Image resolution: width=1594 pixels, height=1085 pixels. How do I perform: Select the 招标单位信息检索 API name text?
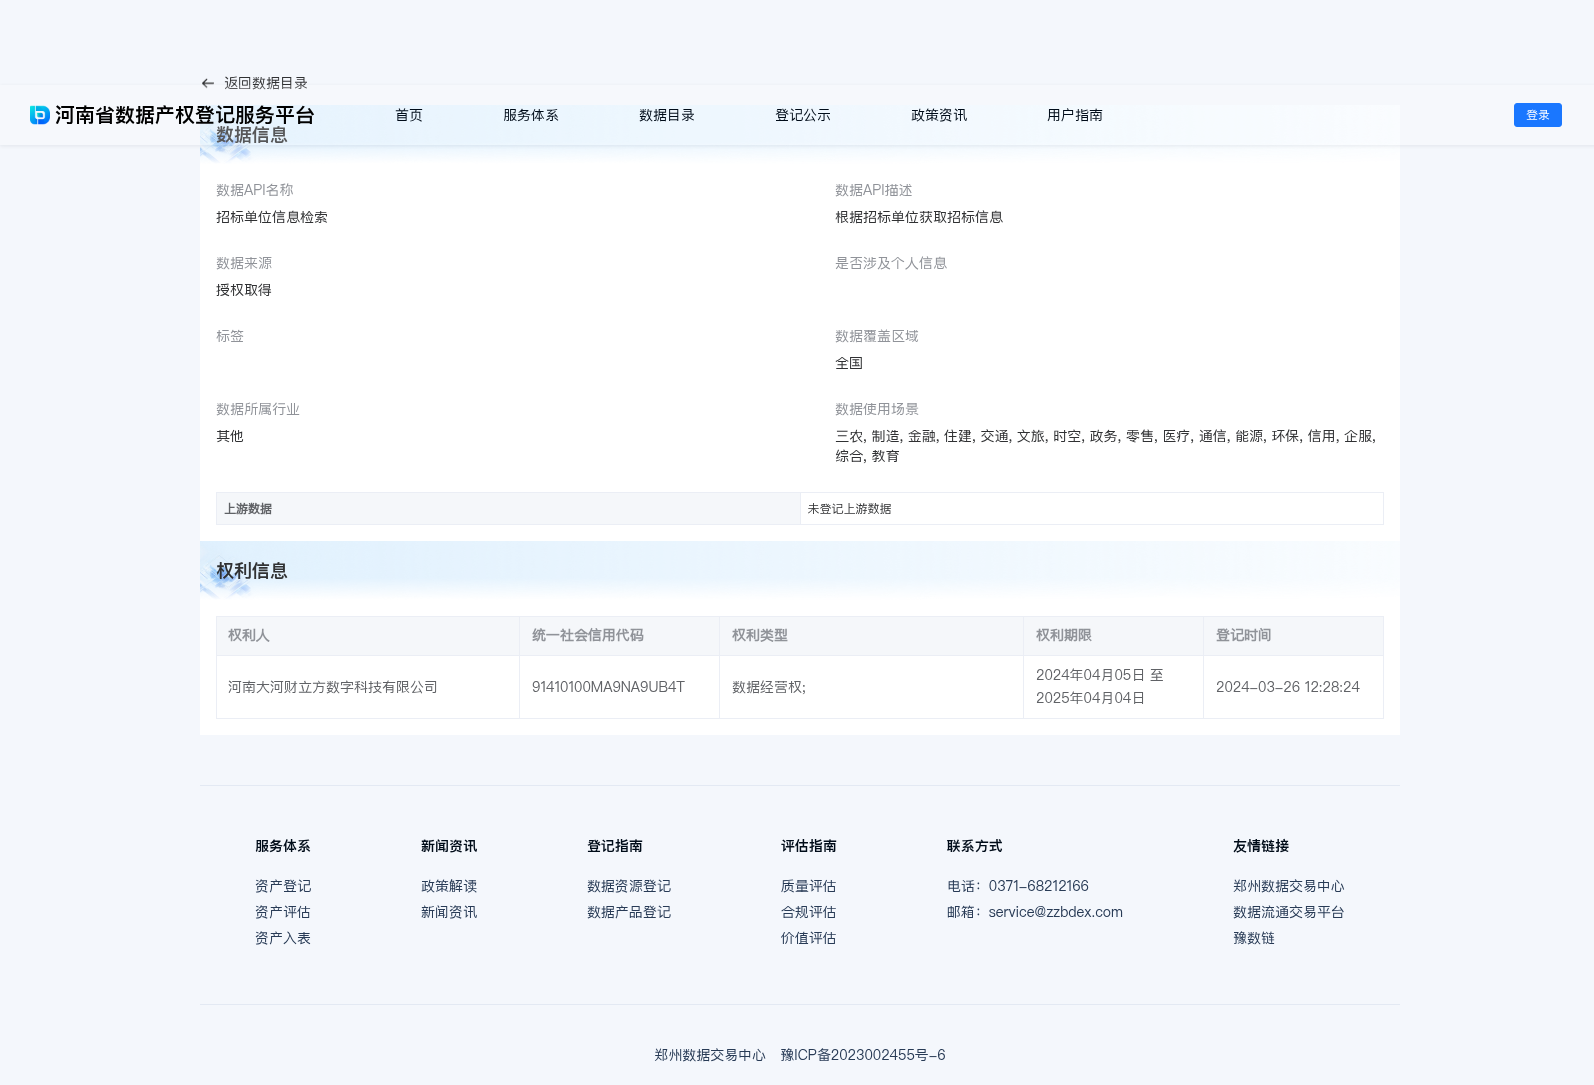point(272,217)
